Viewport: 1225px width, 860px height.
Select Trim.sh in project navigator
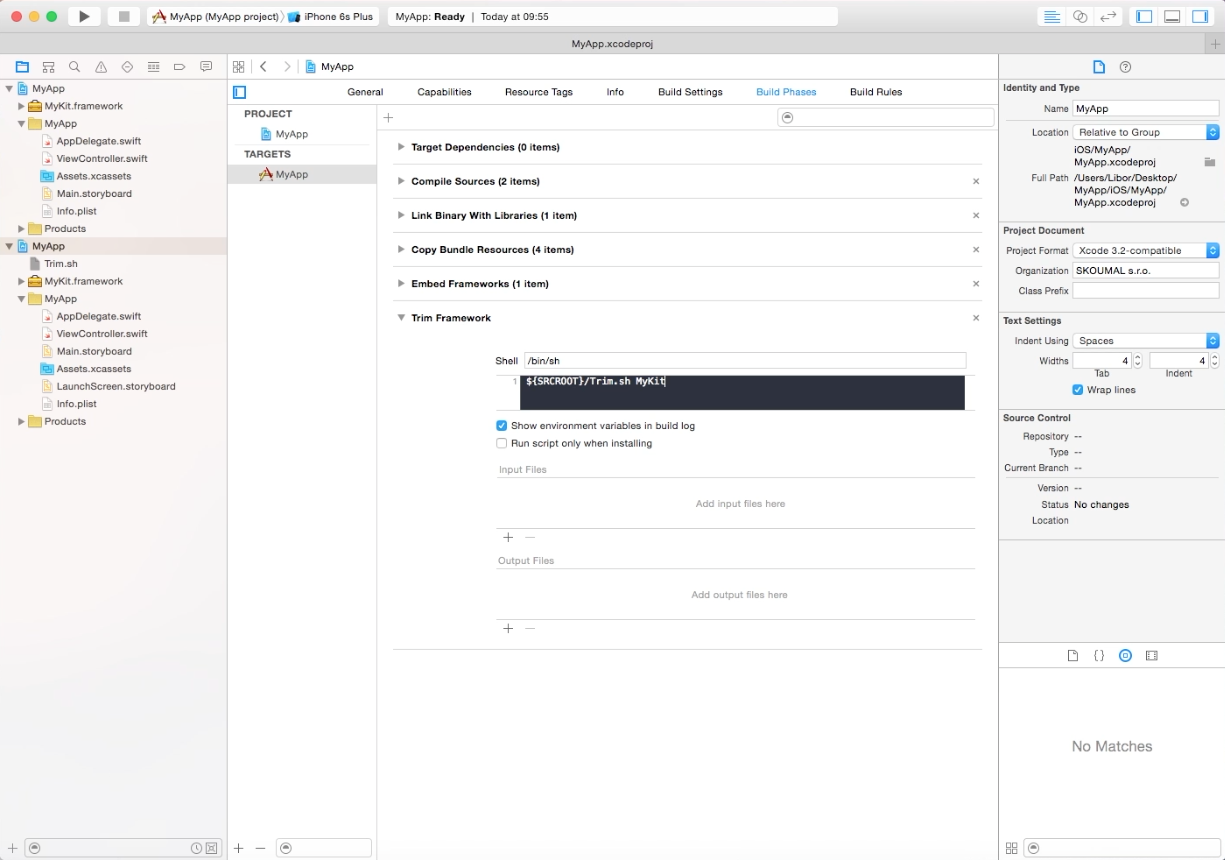pos(60,264)
